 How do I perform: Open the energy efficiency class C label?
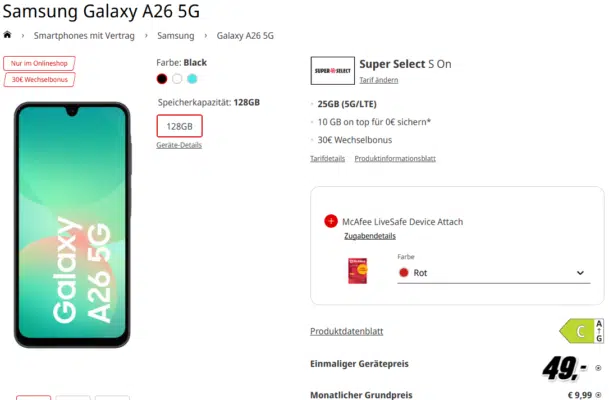tap(581, 331)
